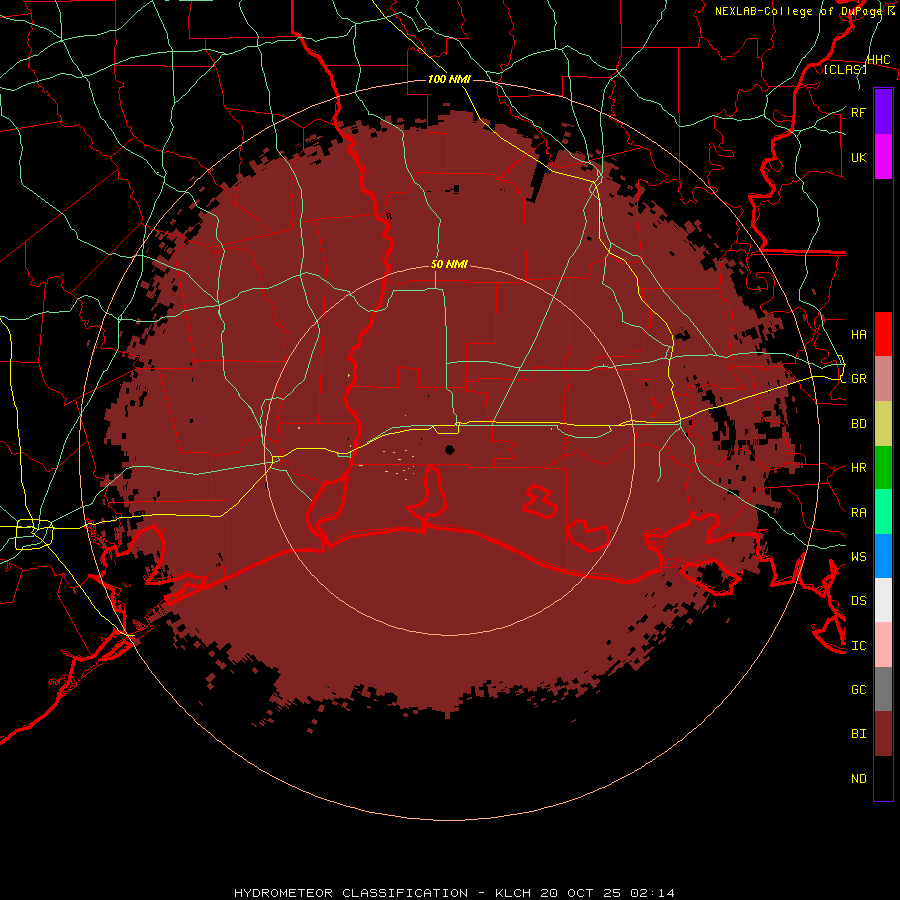
Task: Select the BD yellow legend block
Action: click(883, 423)
